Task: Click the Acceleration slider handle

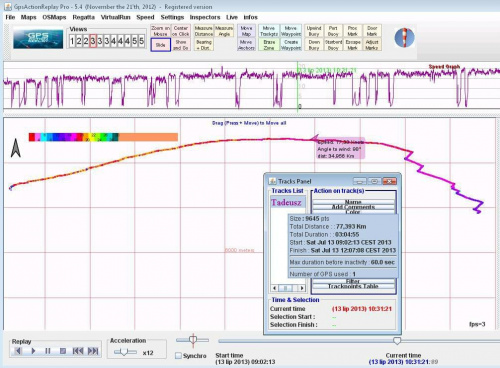Action: tap(124, 352)
